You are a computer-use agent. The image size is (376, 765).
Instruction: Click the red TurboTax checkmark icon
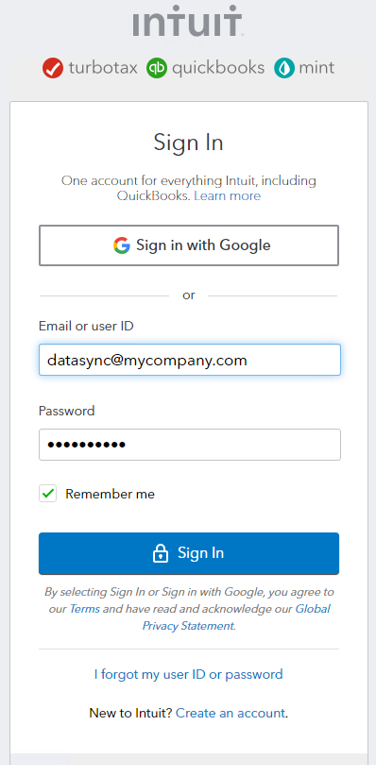[x=53, y=68]
